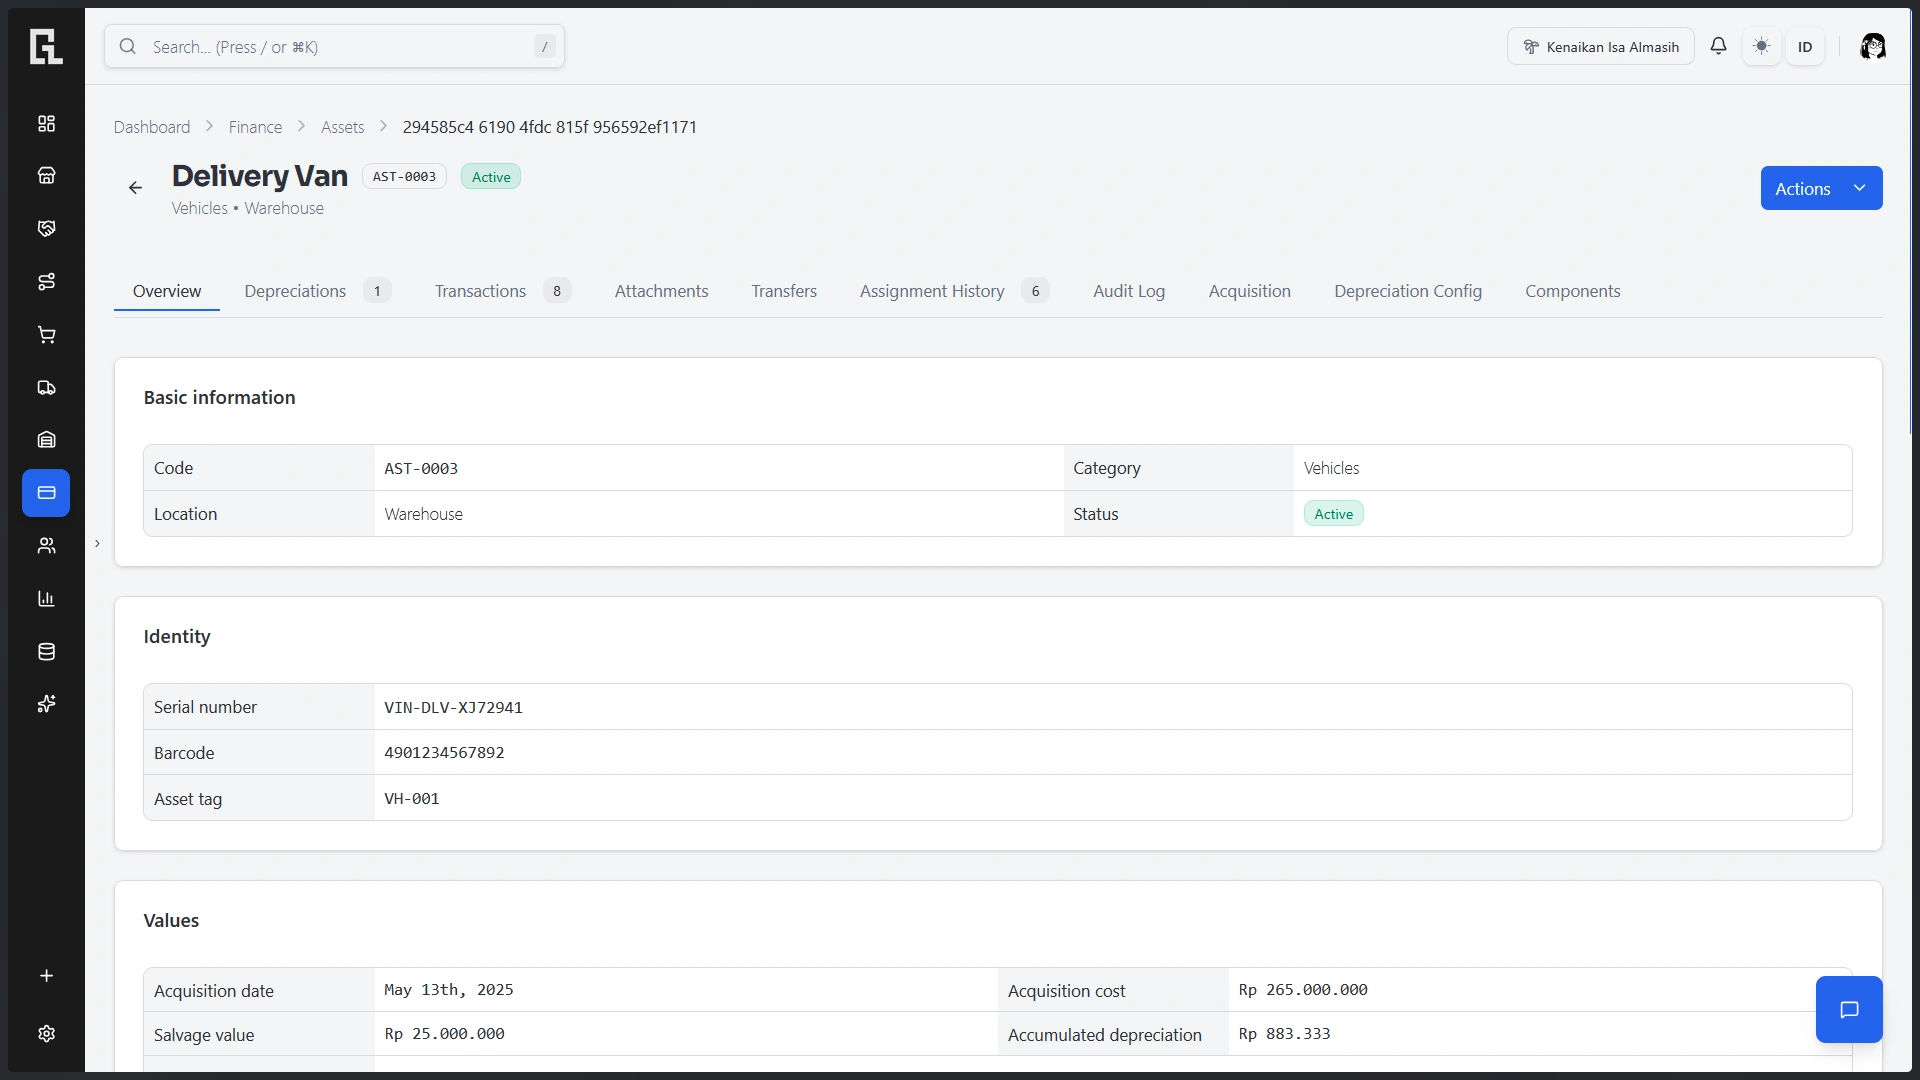This screenshot has height=1080, width=1920.
Task: Open the database icon in sidebar
Action: coord(46,652)
